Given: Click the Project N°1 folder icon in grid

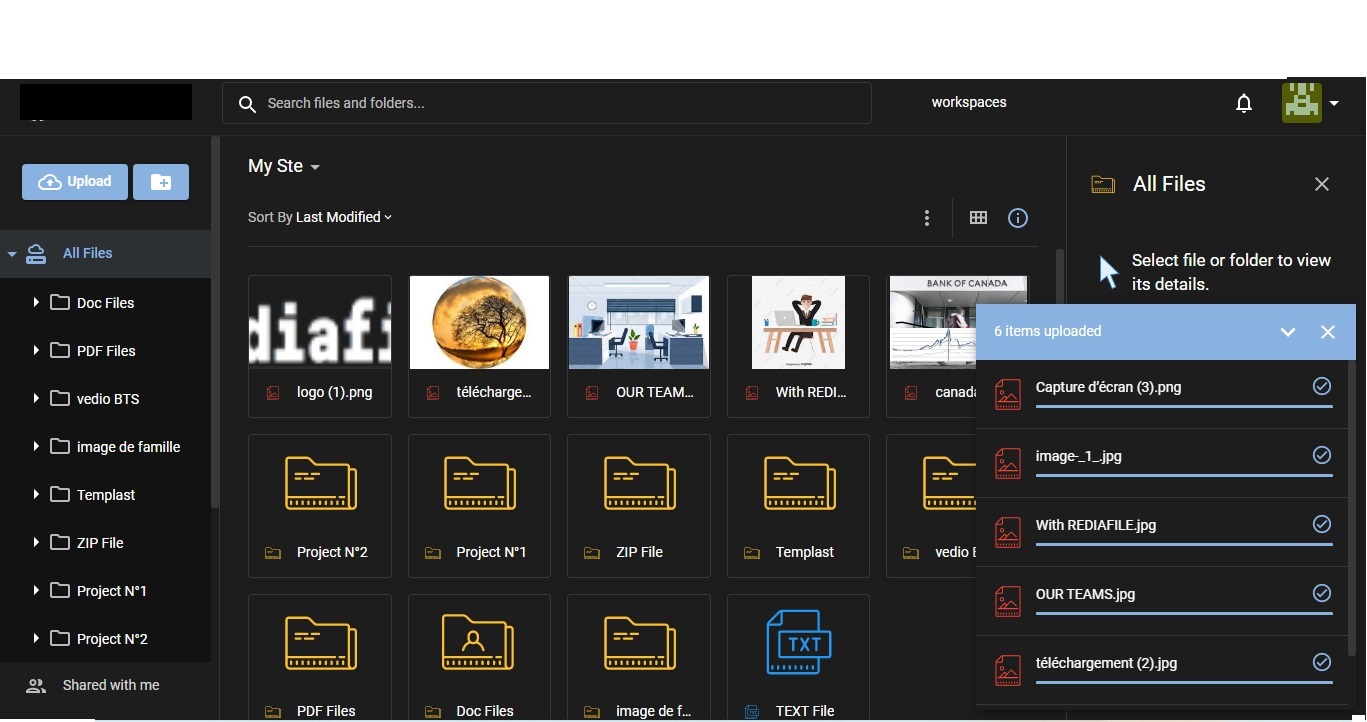Looking at the screenshot, I should 480,484.
